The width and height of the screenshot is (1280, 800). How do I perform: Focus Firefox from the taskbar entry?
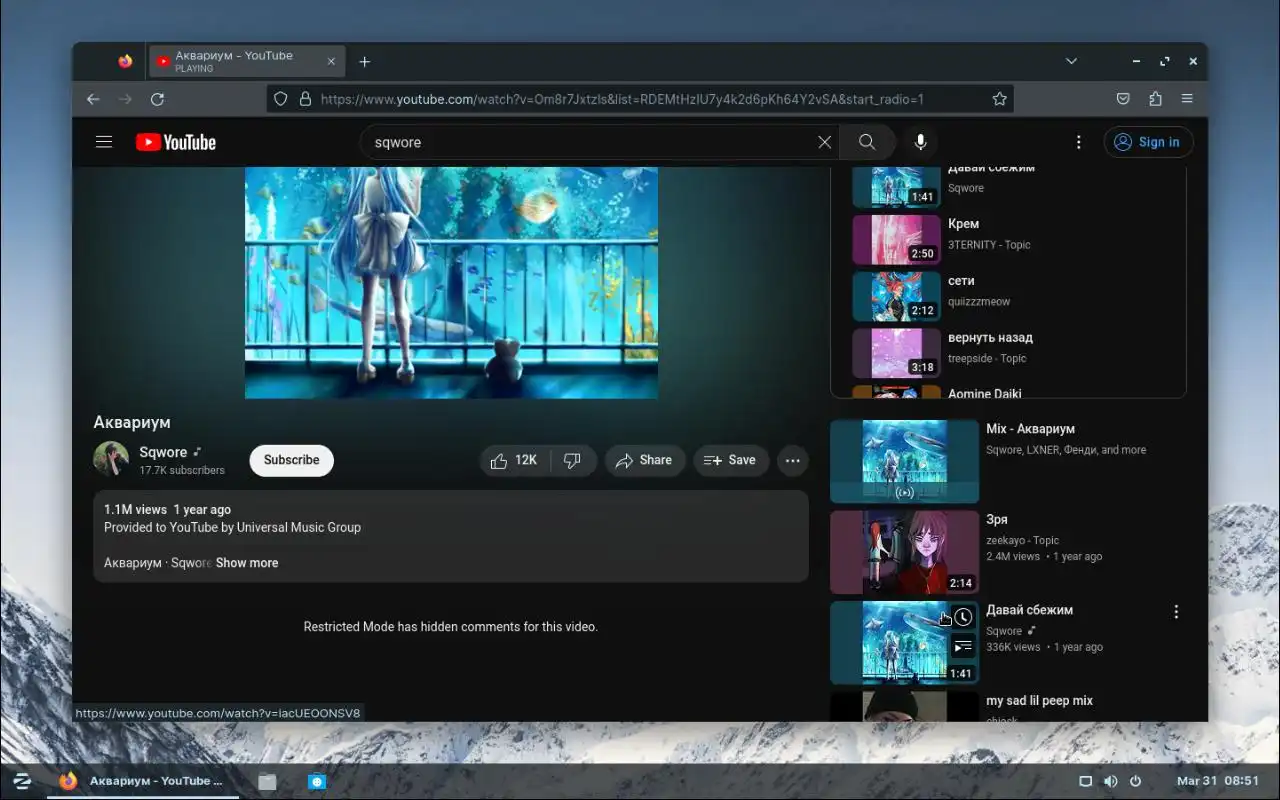click(x=142, y=781)
